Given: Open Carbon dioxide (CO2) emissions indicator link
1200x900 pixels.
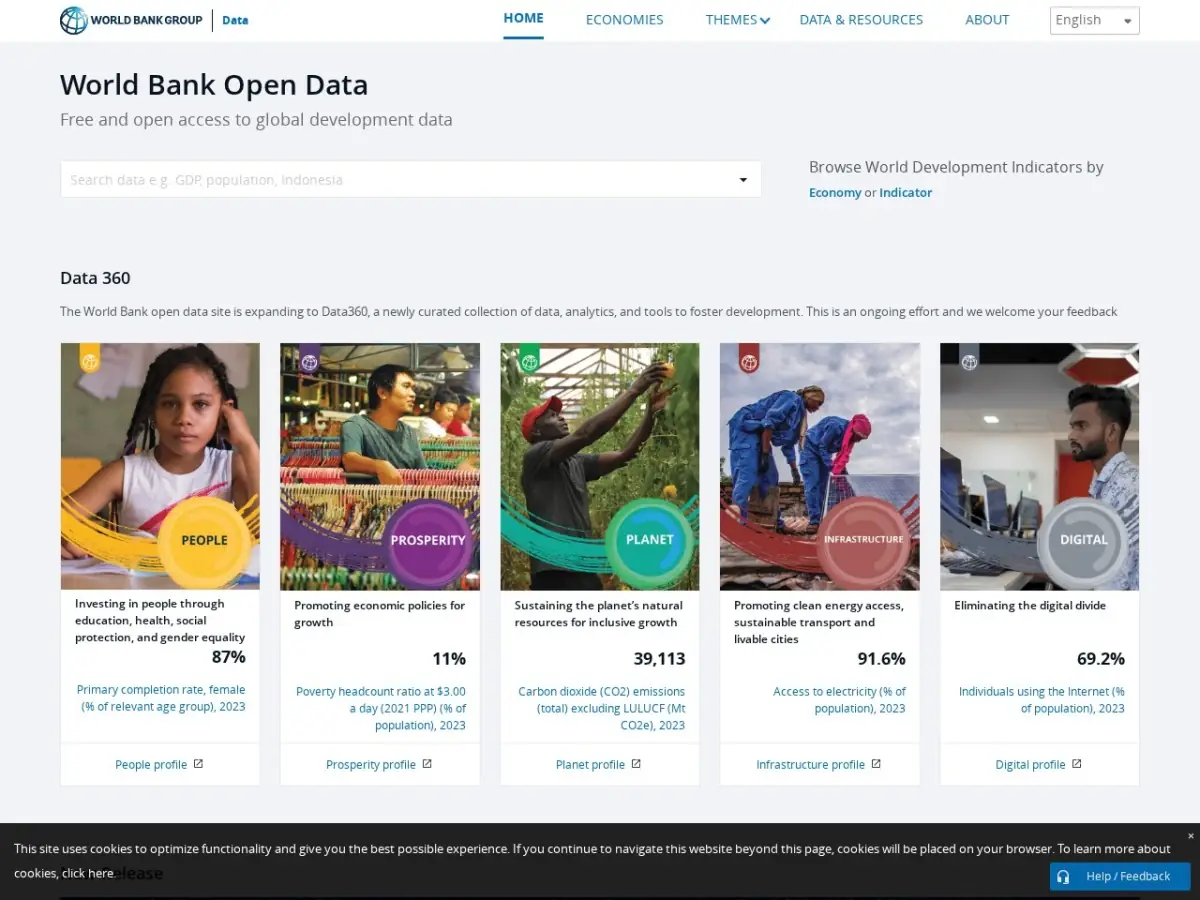Looking at the screenshot, I should point(601,708).
